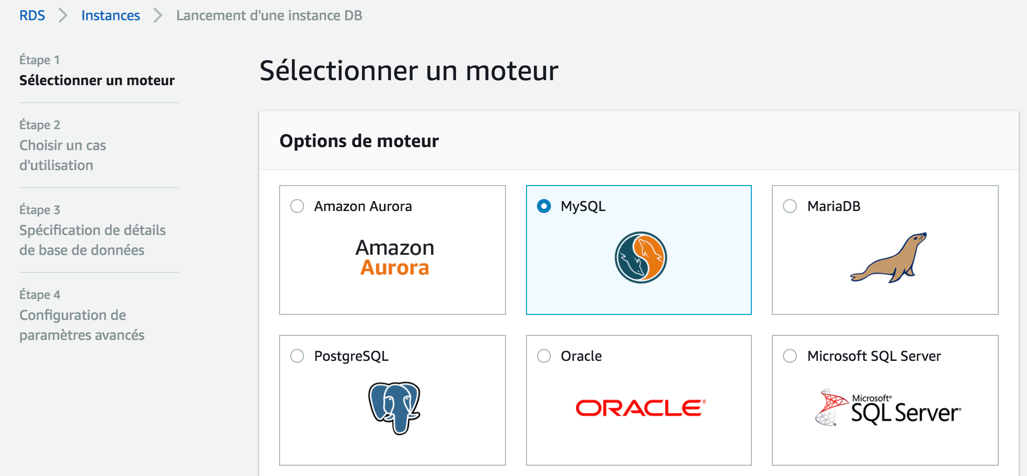The width and height of the screenshot is (1027, 476).
Task: Click the Microsoft SQL Server logo
Action: click(x=888, y=408)
